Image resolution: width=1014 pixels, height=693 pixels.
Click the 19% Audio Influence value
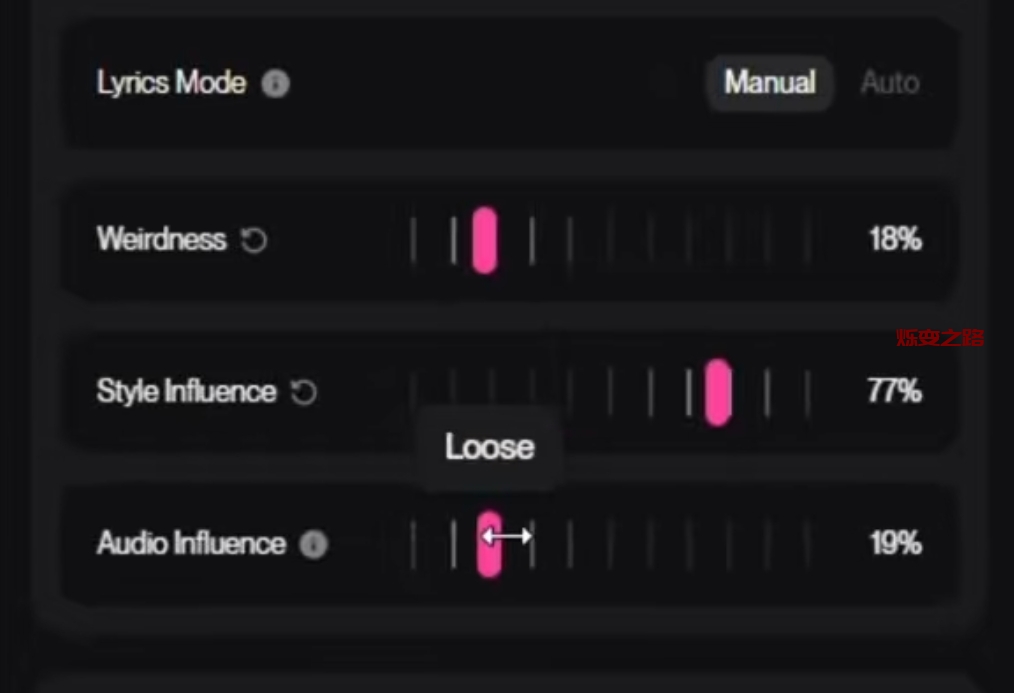click(x=894, y=544)
